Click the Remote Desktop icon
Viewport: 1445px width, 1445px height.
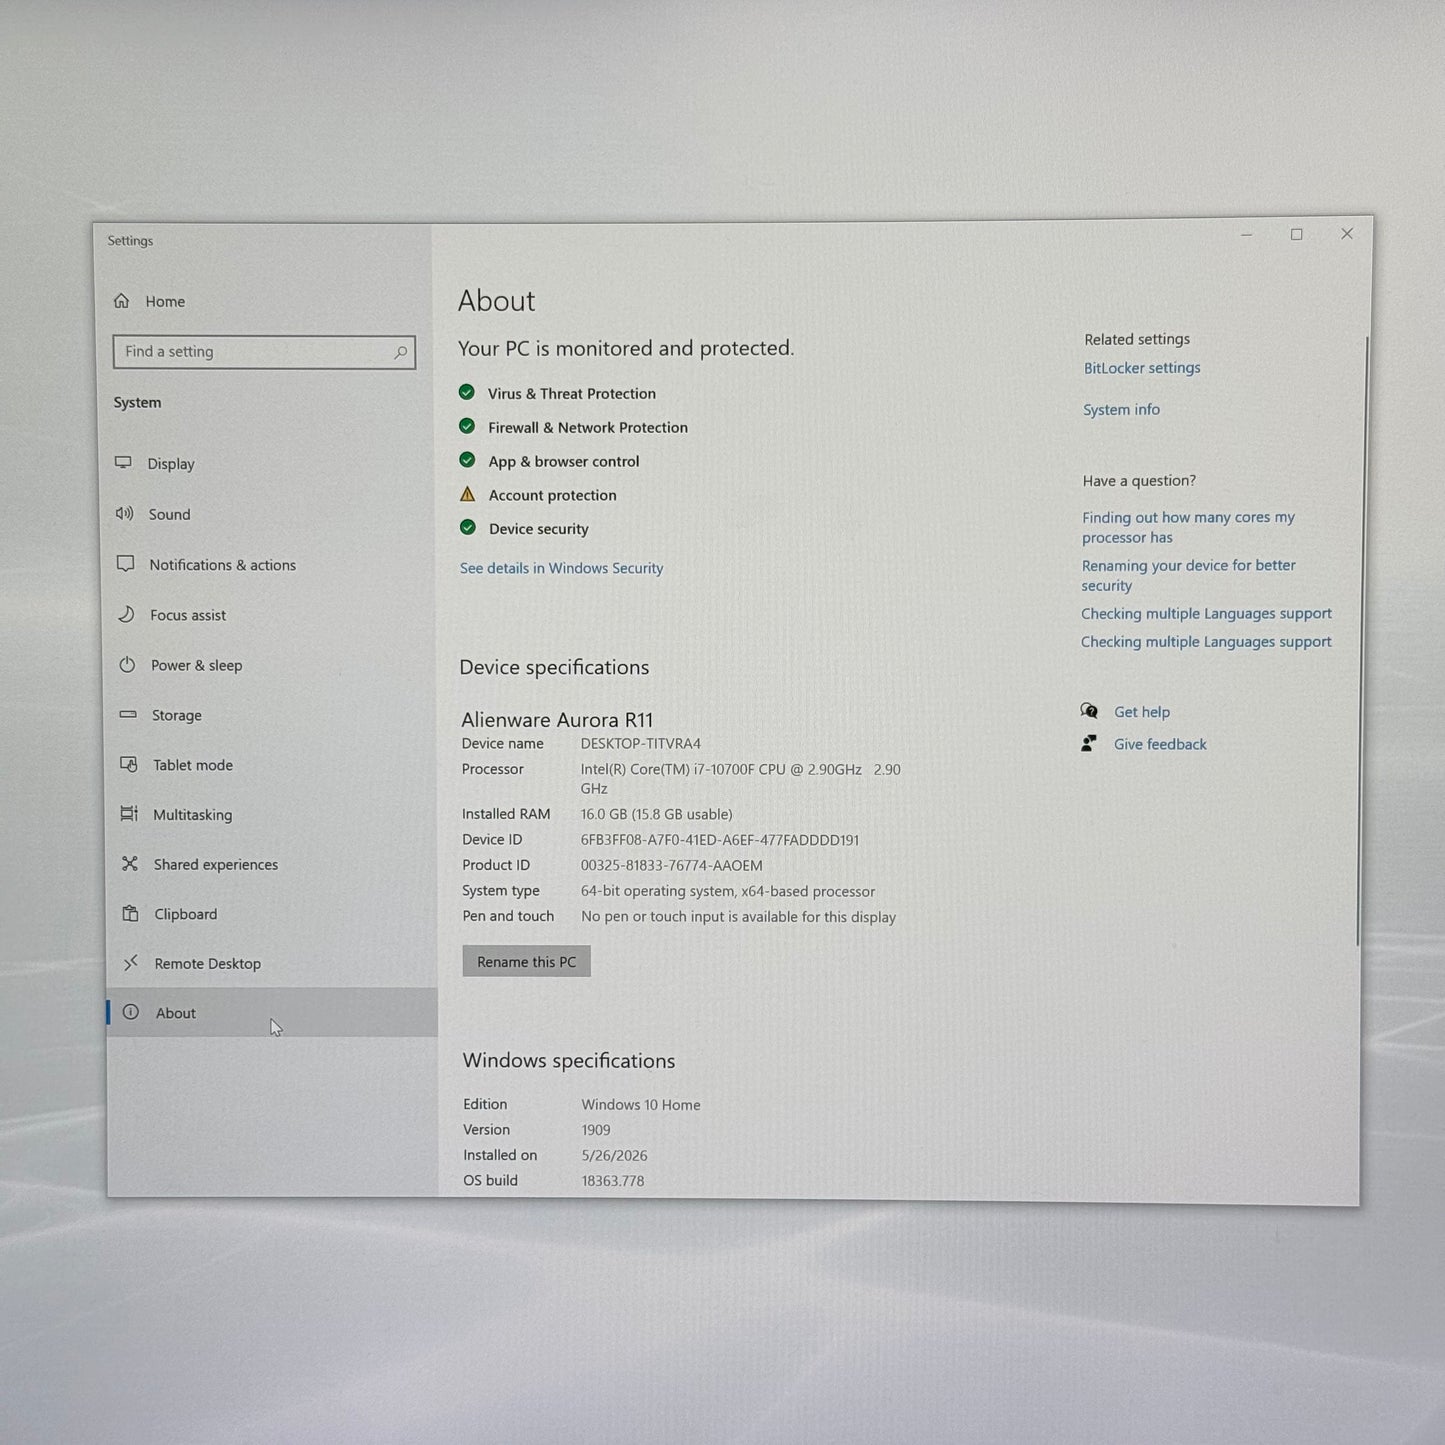click(x=131, y=963)
